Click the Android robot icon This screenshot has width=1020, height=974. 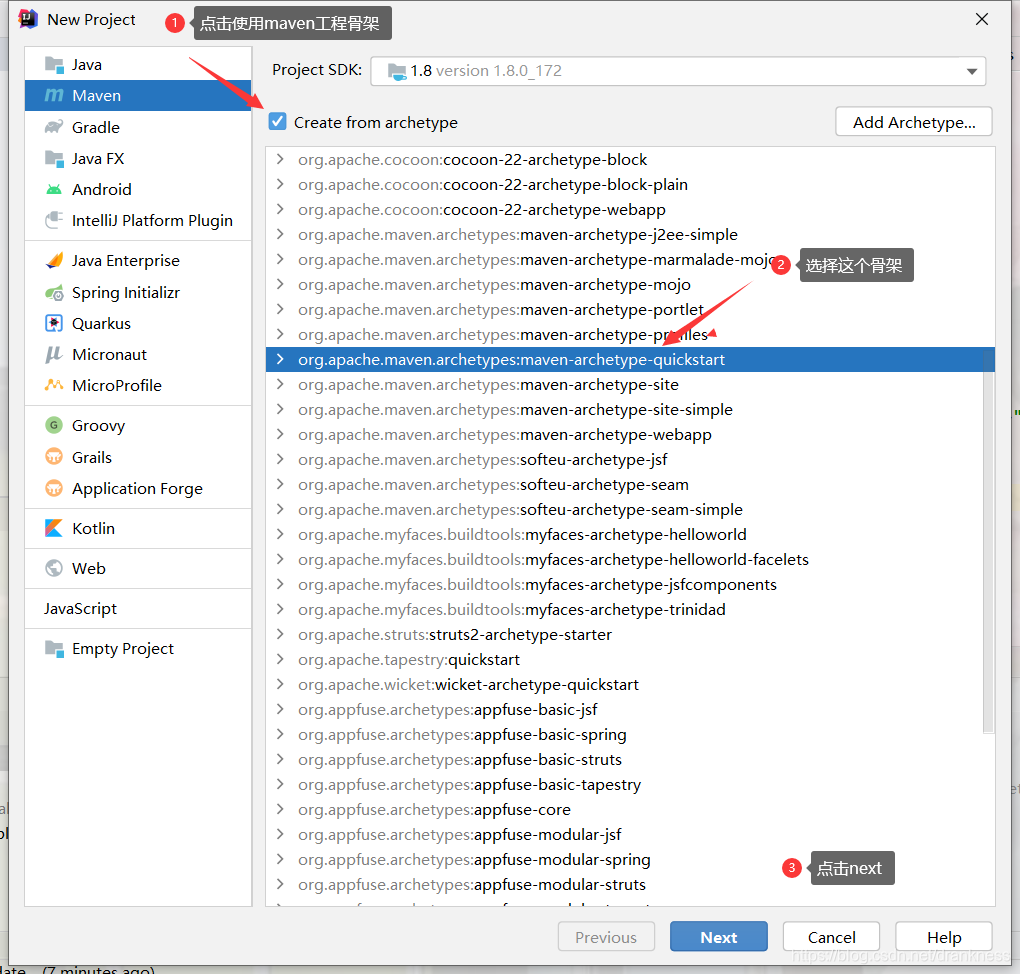[x=54, y=189]
